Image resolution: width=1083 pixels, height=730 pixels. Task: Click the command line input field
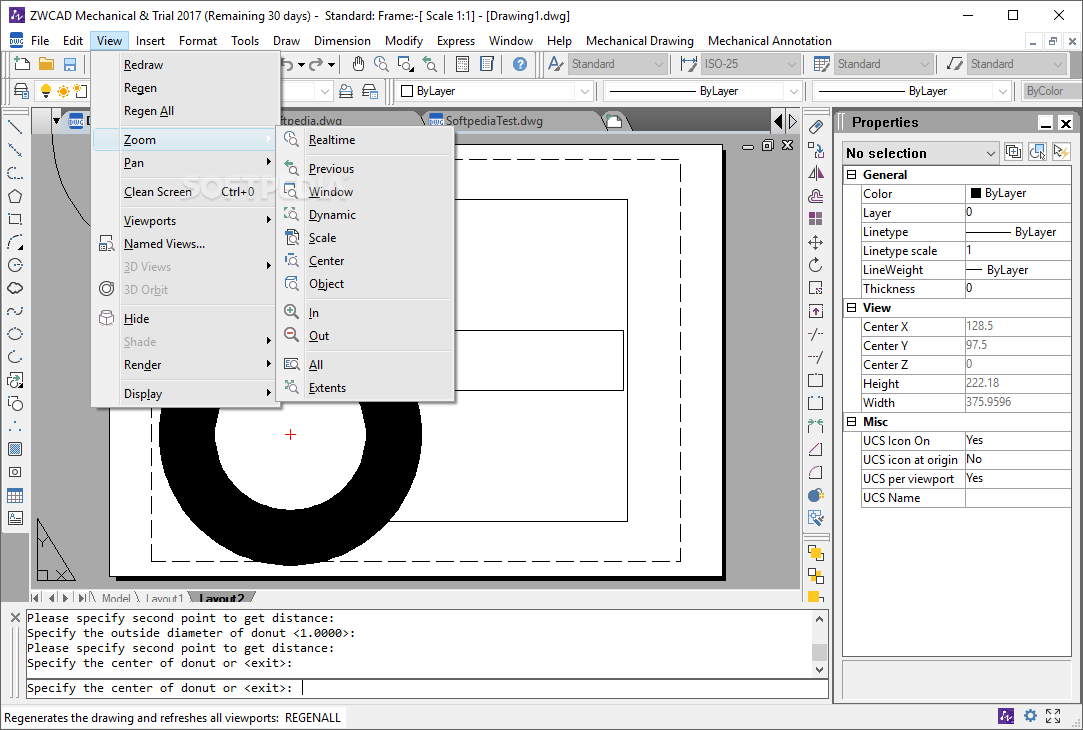(427, 688)
